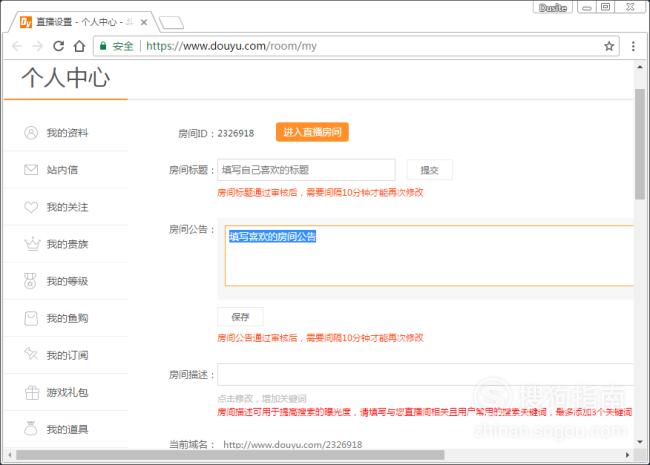Image resolution: width=650 pixels, height=465 pixels.
Task: Open 我的鱼购 in sidebar
Action: 67,318
